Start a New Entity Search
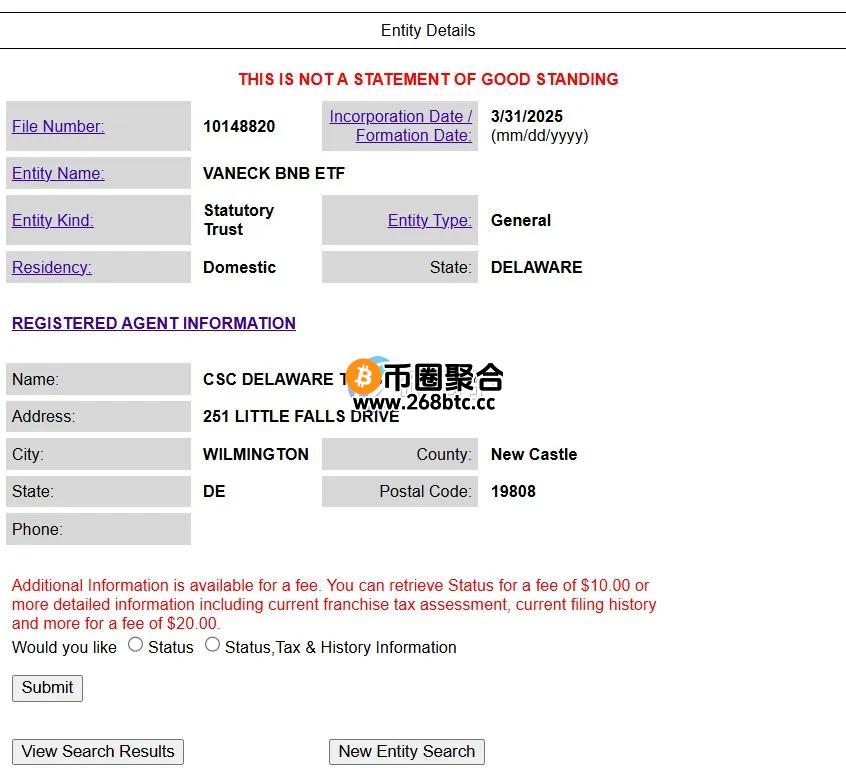The image size is (846, 770). tap(407, 752)
